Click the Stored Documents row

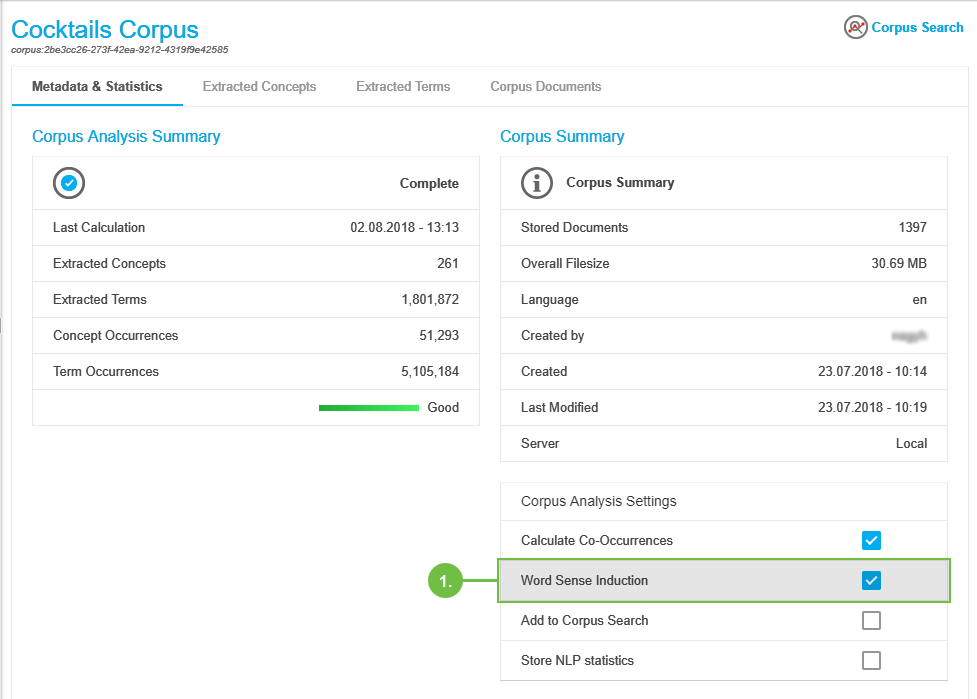coord(723,228)
